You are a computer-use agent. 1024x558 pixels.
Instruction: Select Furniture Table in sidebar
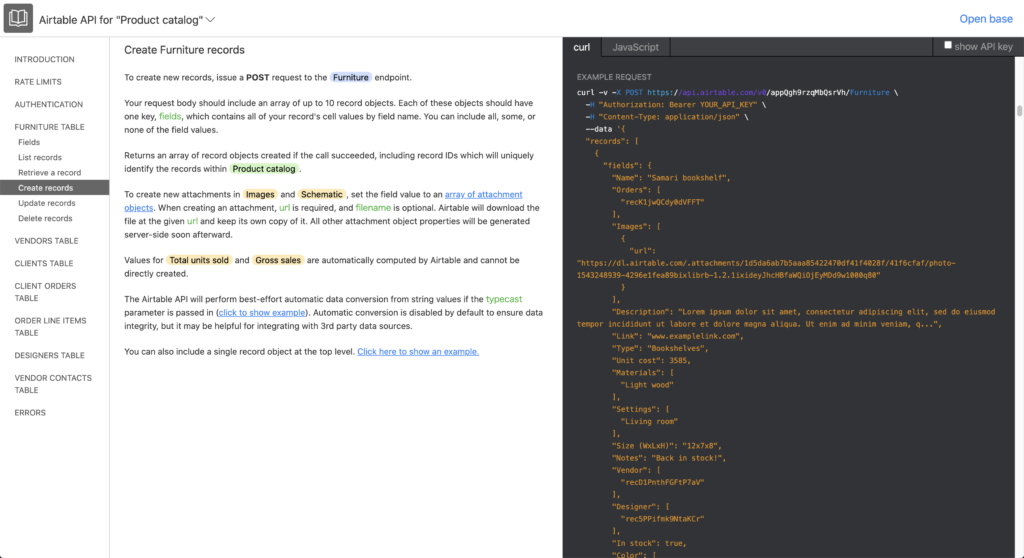coord(49,127)
